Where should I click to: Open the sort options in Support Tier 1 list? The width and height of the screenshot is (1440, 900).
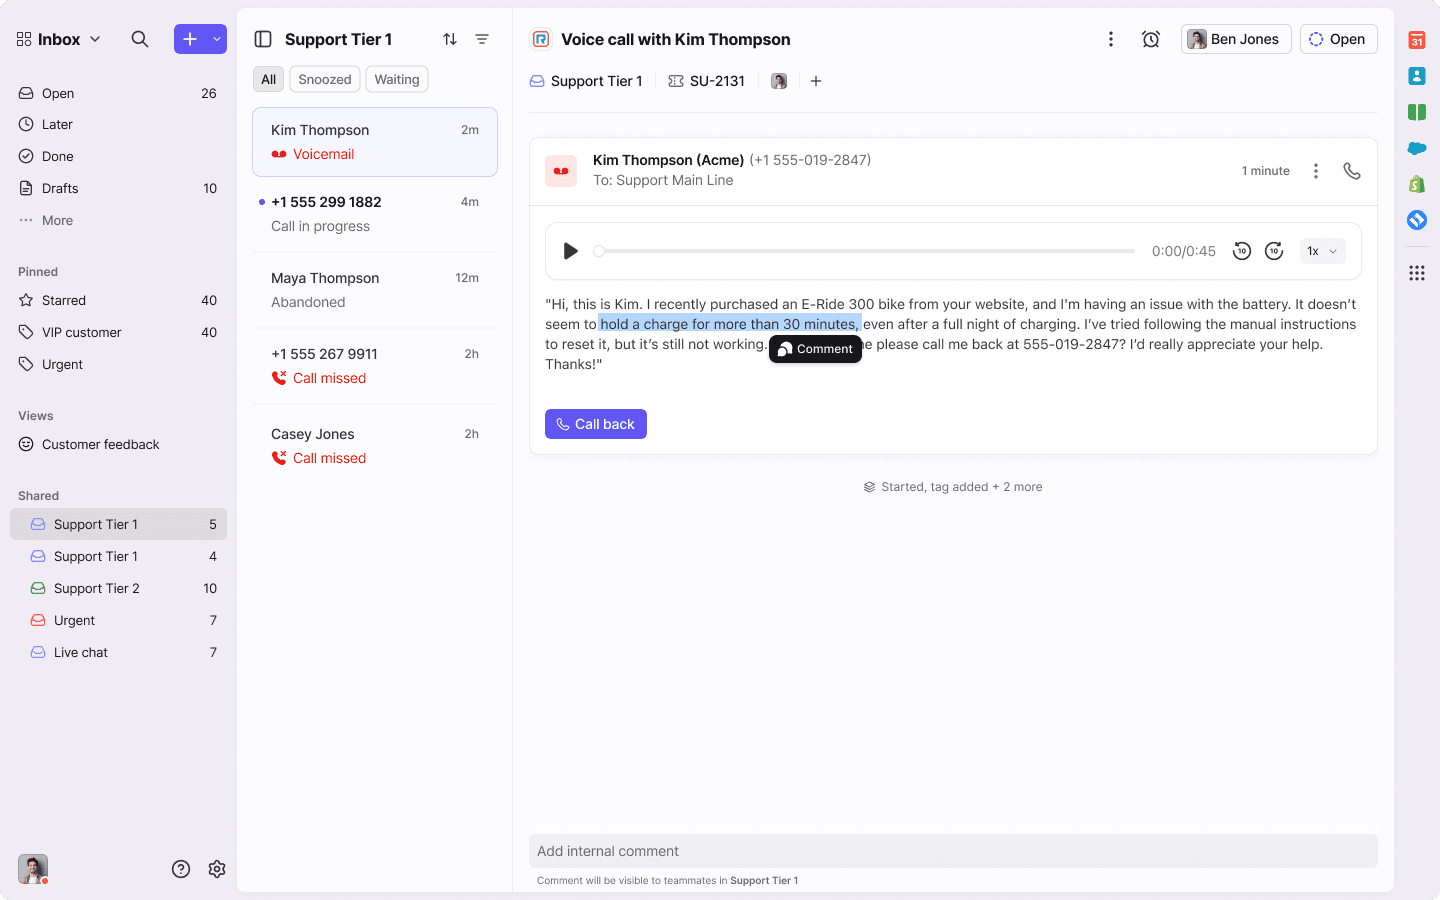(450, 38)
